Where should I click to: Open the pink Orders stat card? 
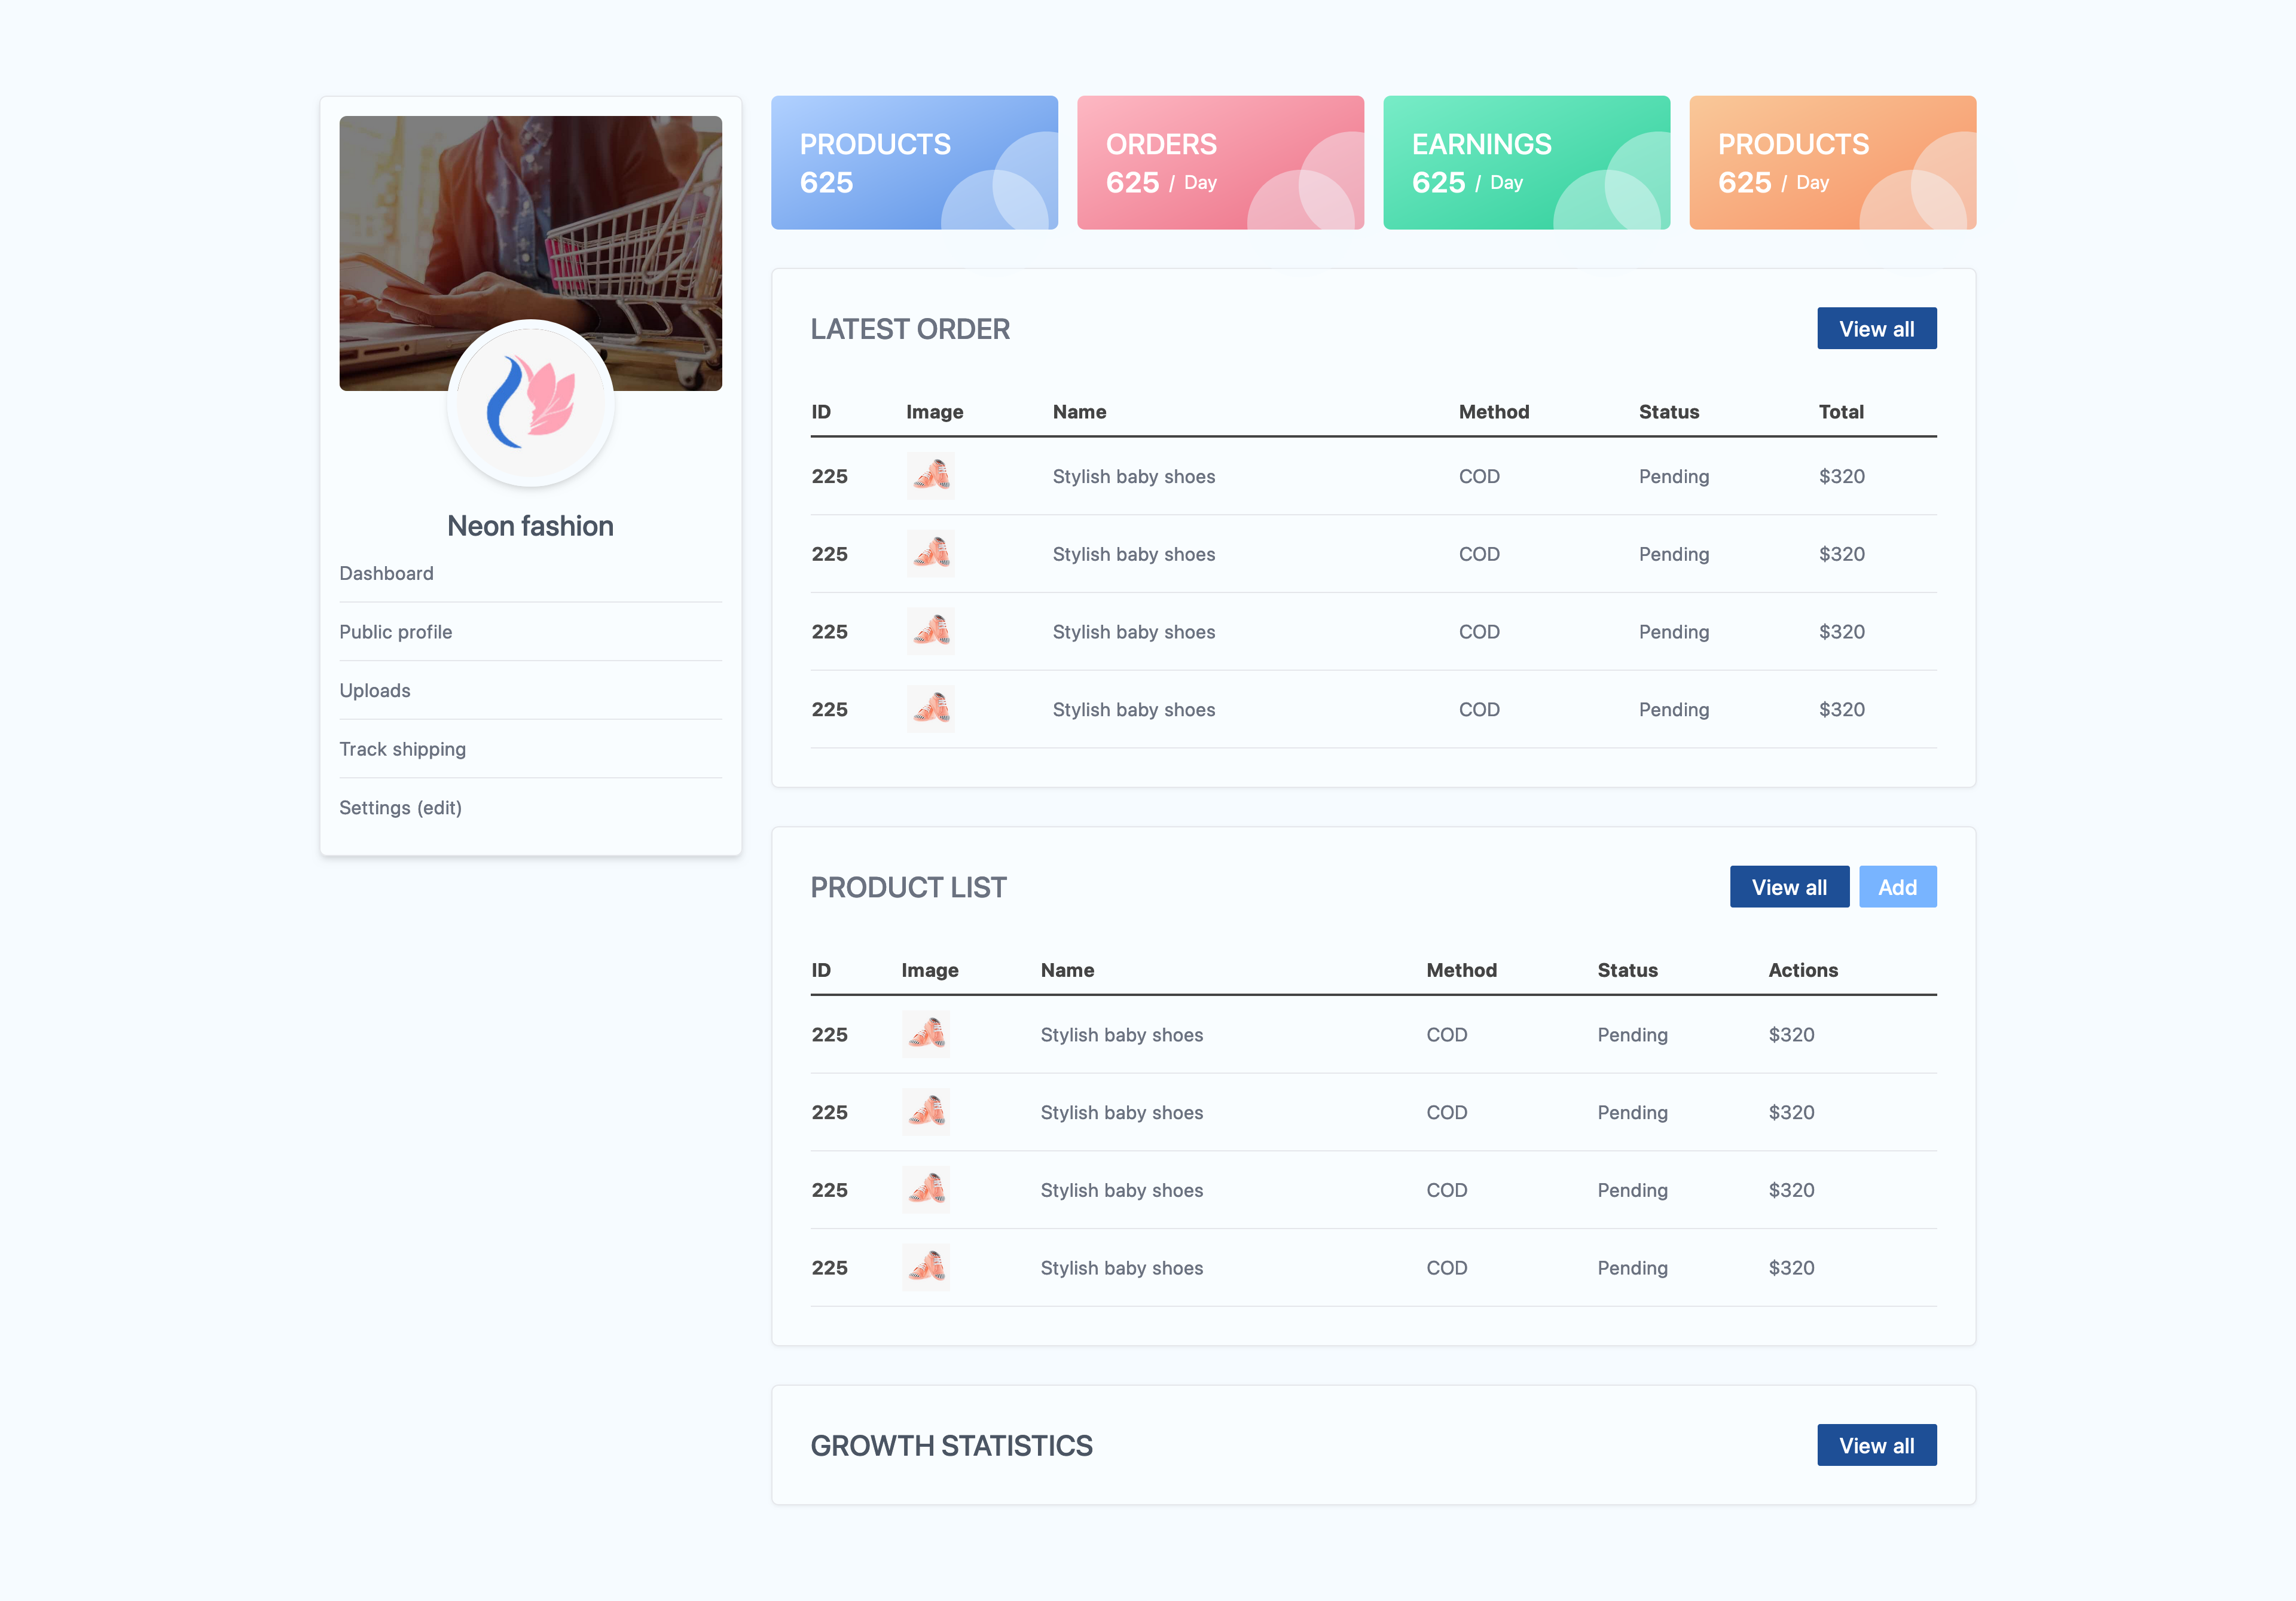(x=1220, y=163)
